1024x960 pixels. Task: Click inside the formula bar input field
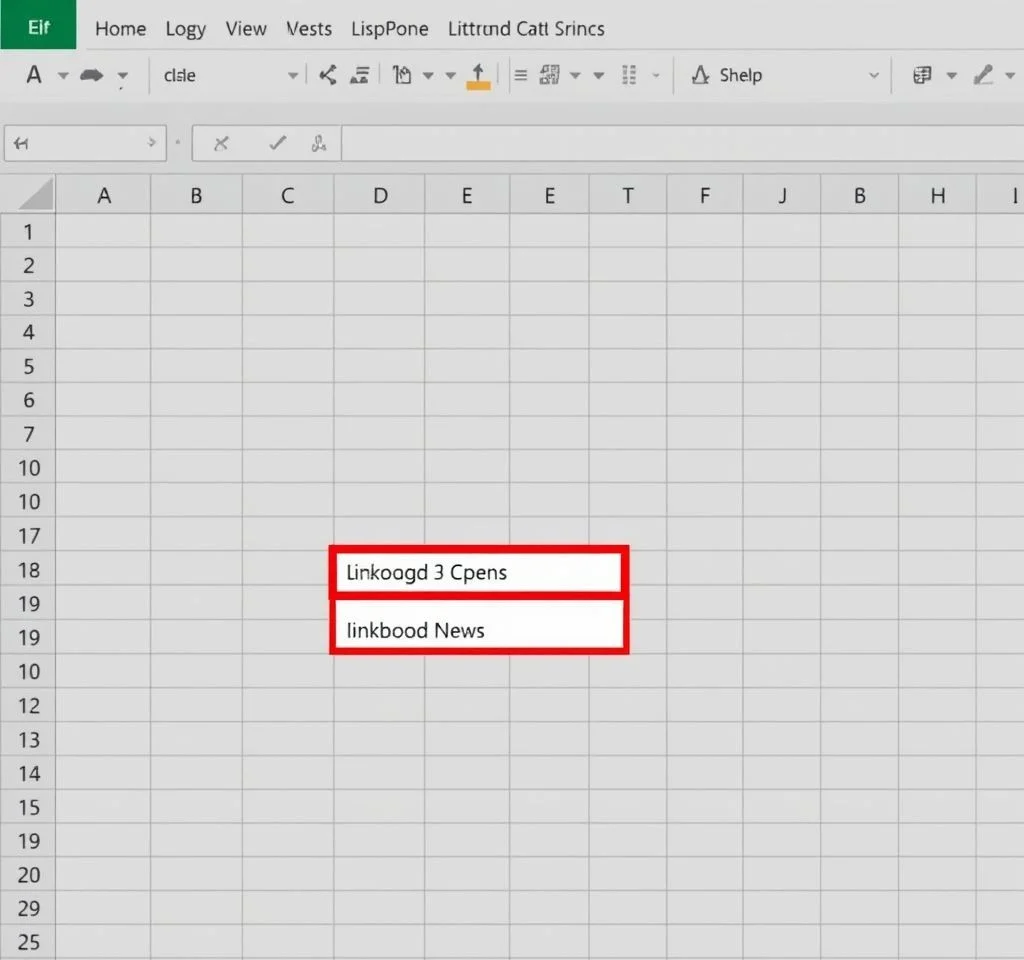[x=680, y=144]
